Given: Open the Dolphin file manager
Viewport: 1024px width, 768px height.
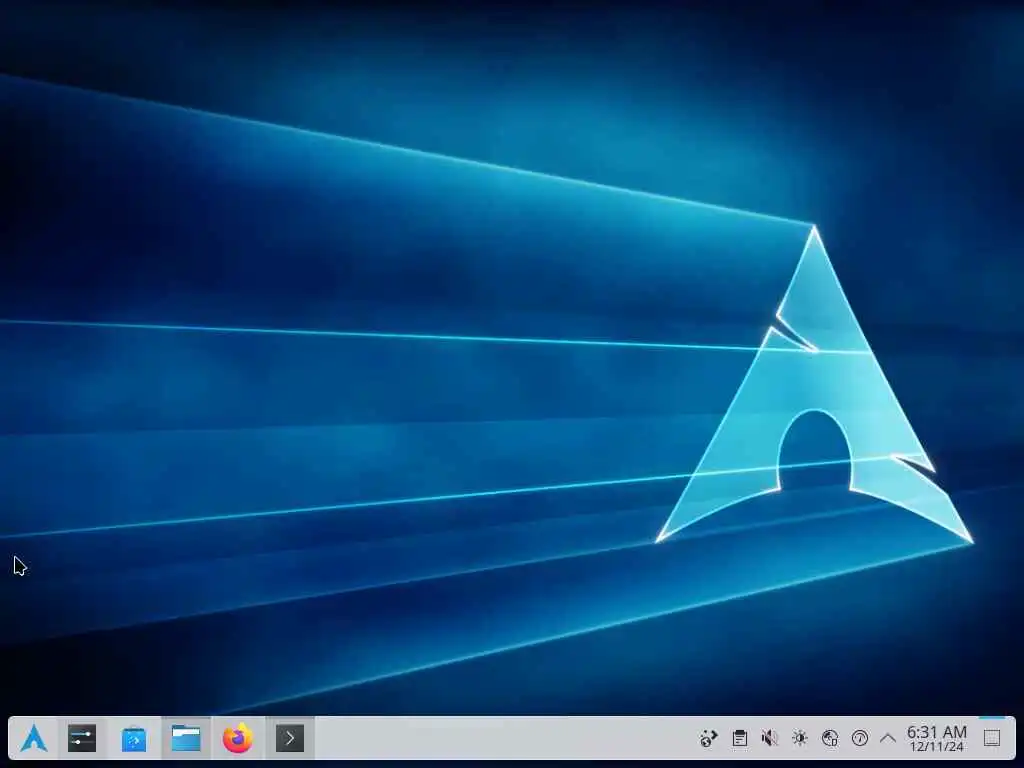Looking at the screenshot, I should pos(186,738).
